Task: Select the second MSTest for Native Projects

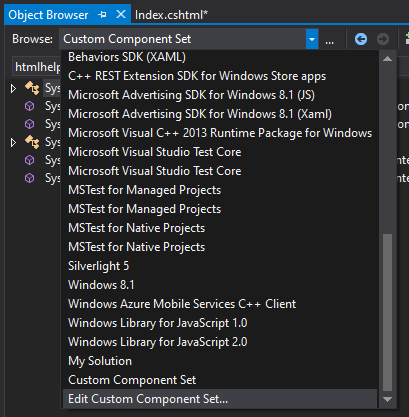Action: (220, 247)
